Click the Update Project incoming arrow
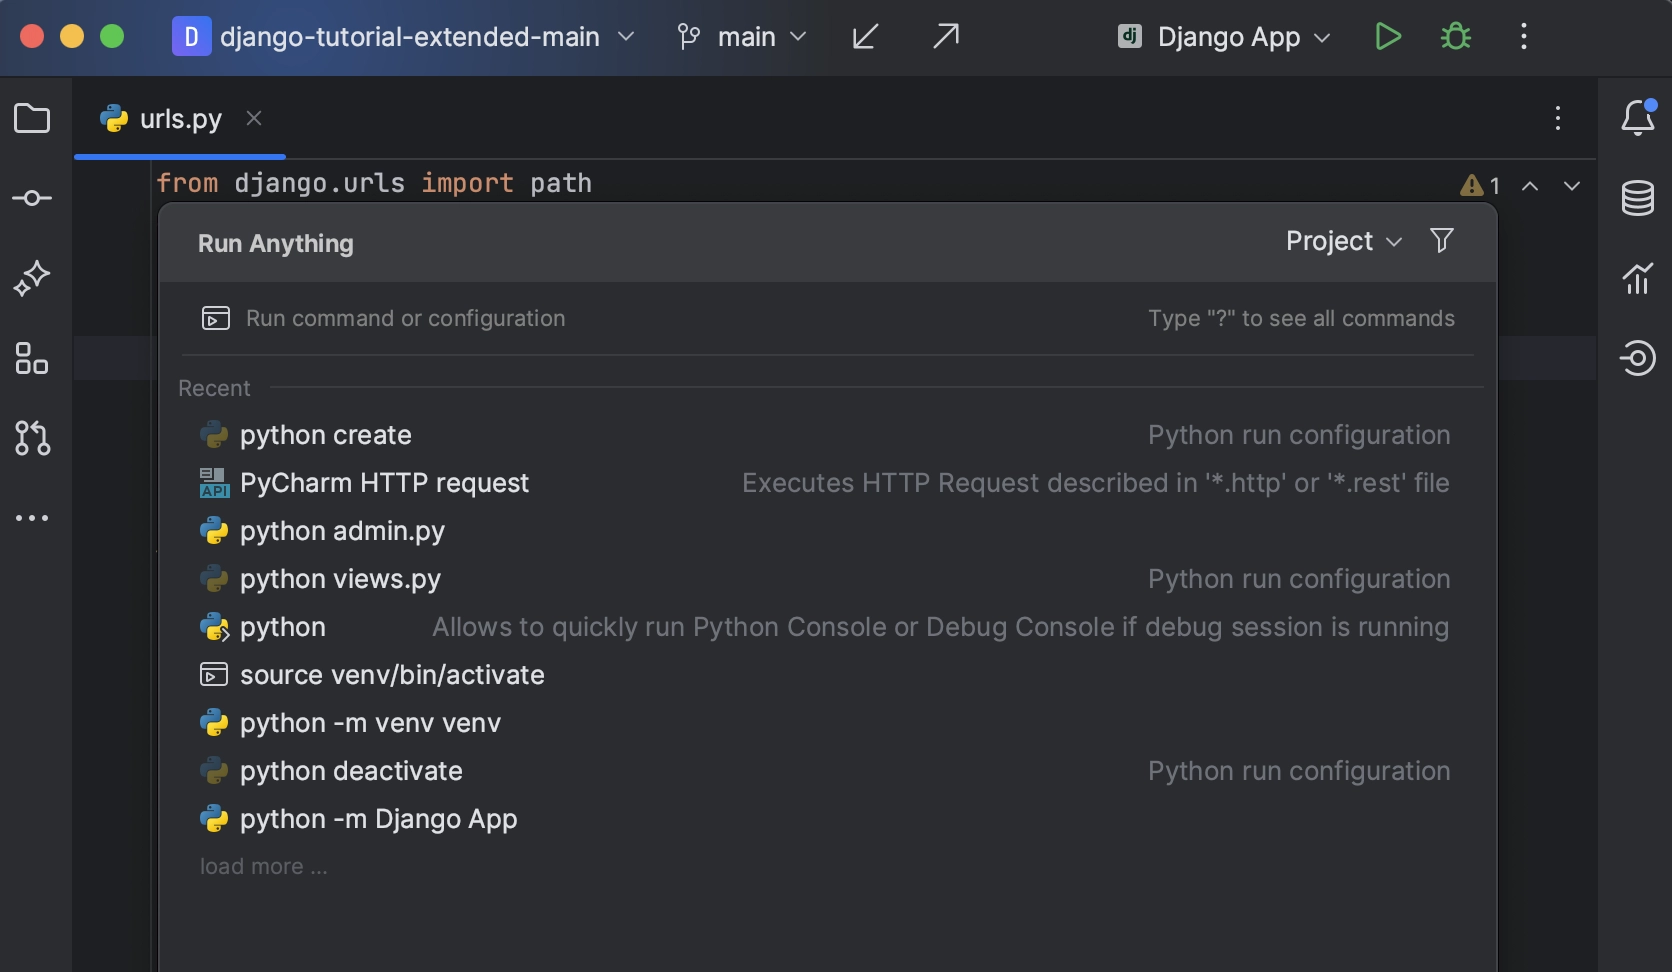This screenshot has height=972, width=1672. coord(865,37)
